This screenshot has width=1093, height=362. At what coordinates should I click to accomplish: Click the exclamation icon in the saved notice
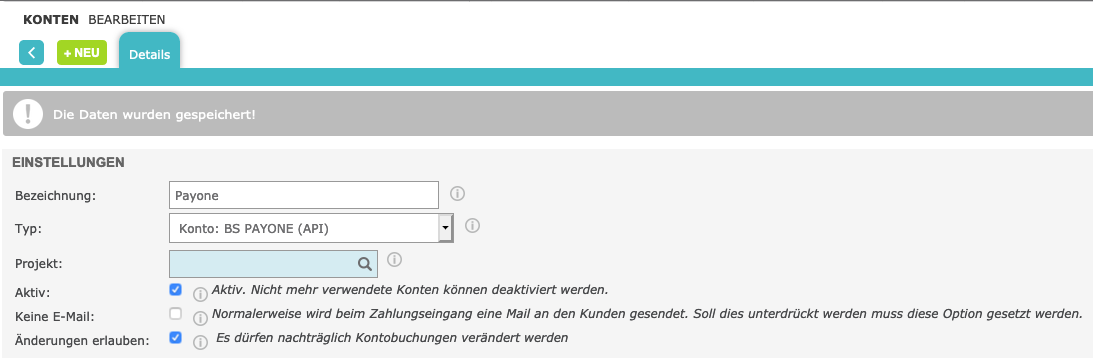coord(27,113)
